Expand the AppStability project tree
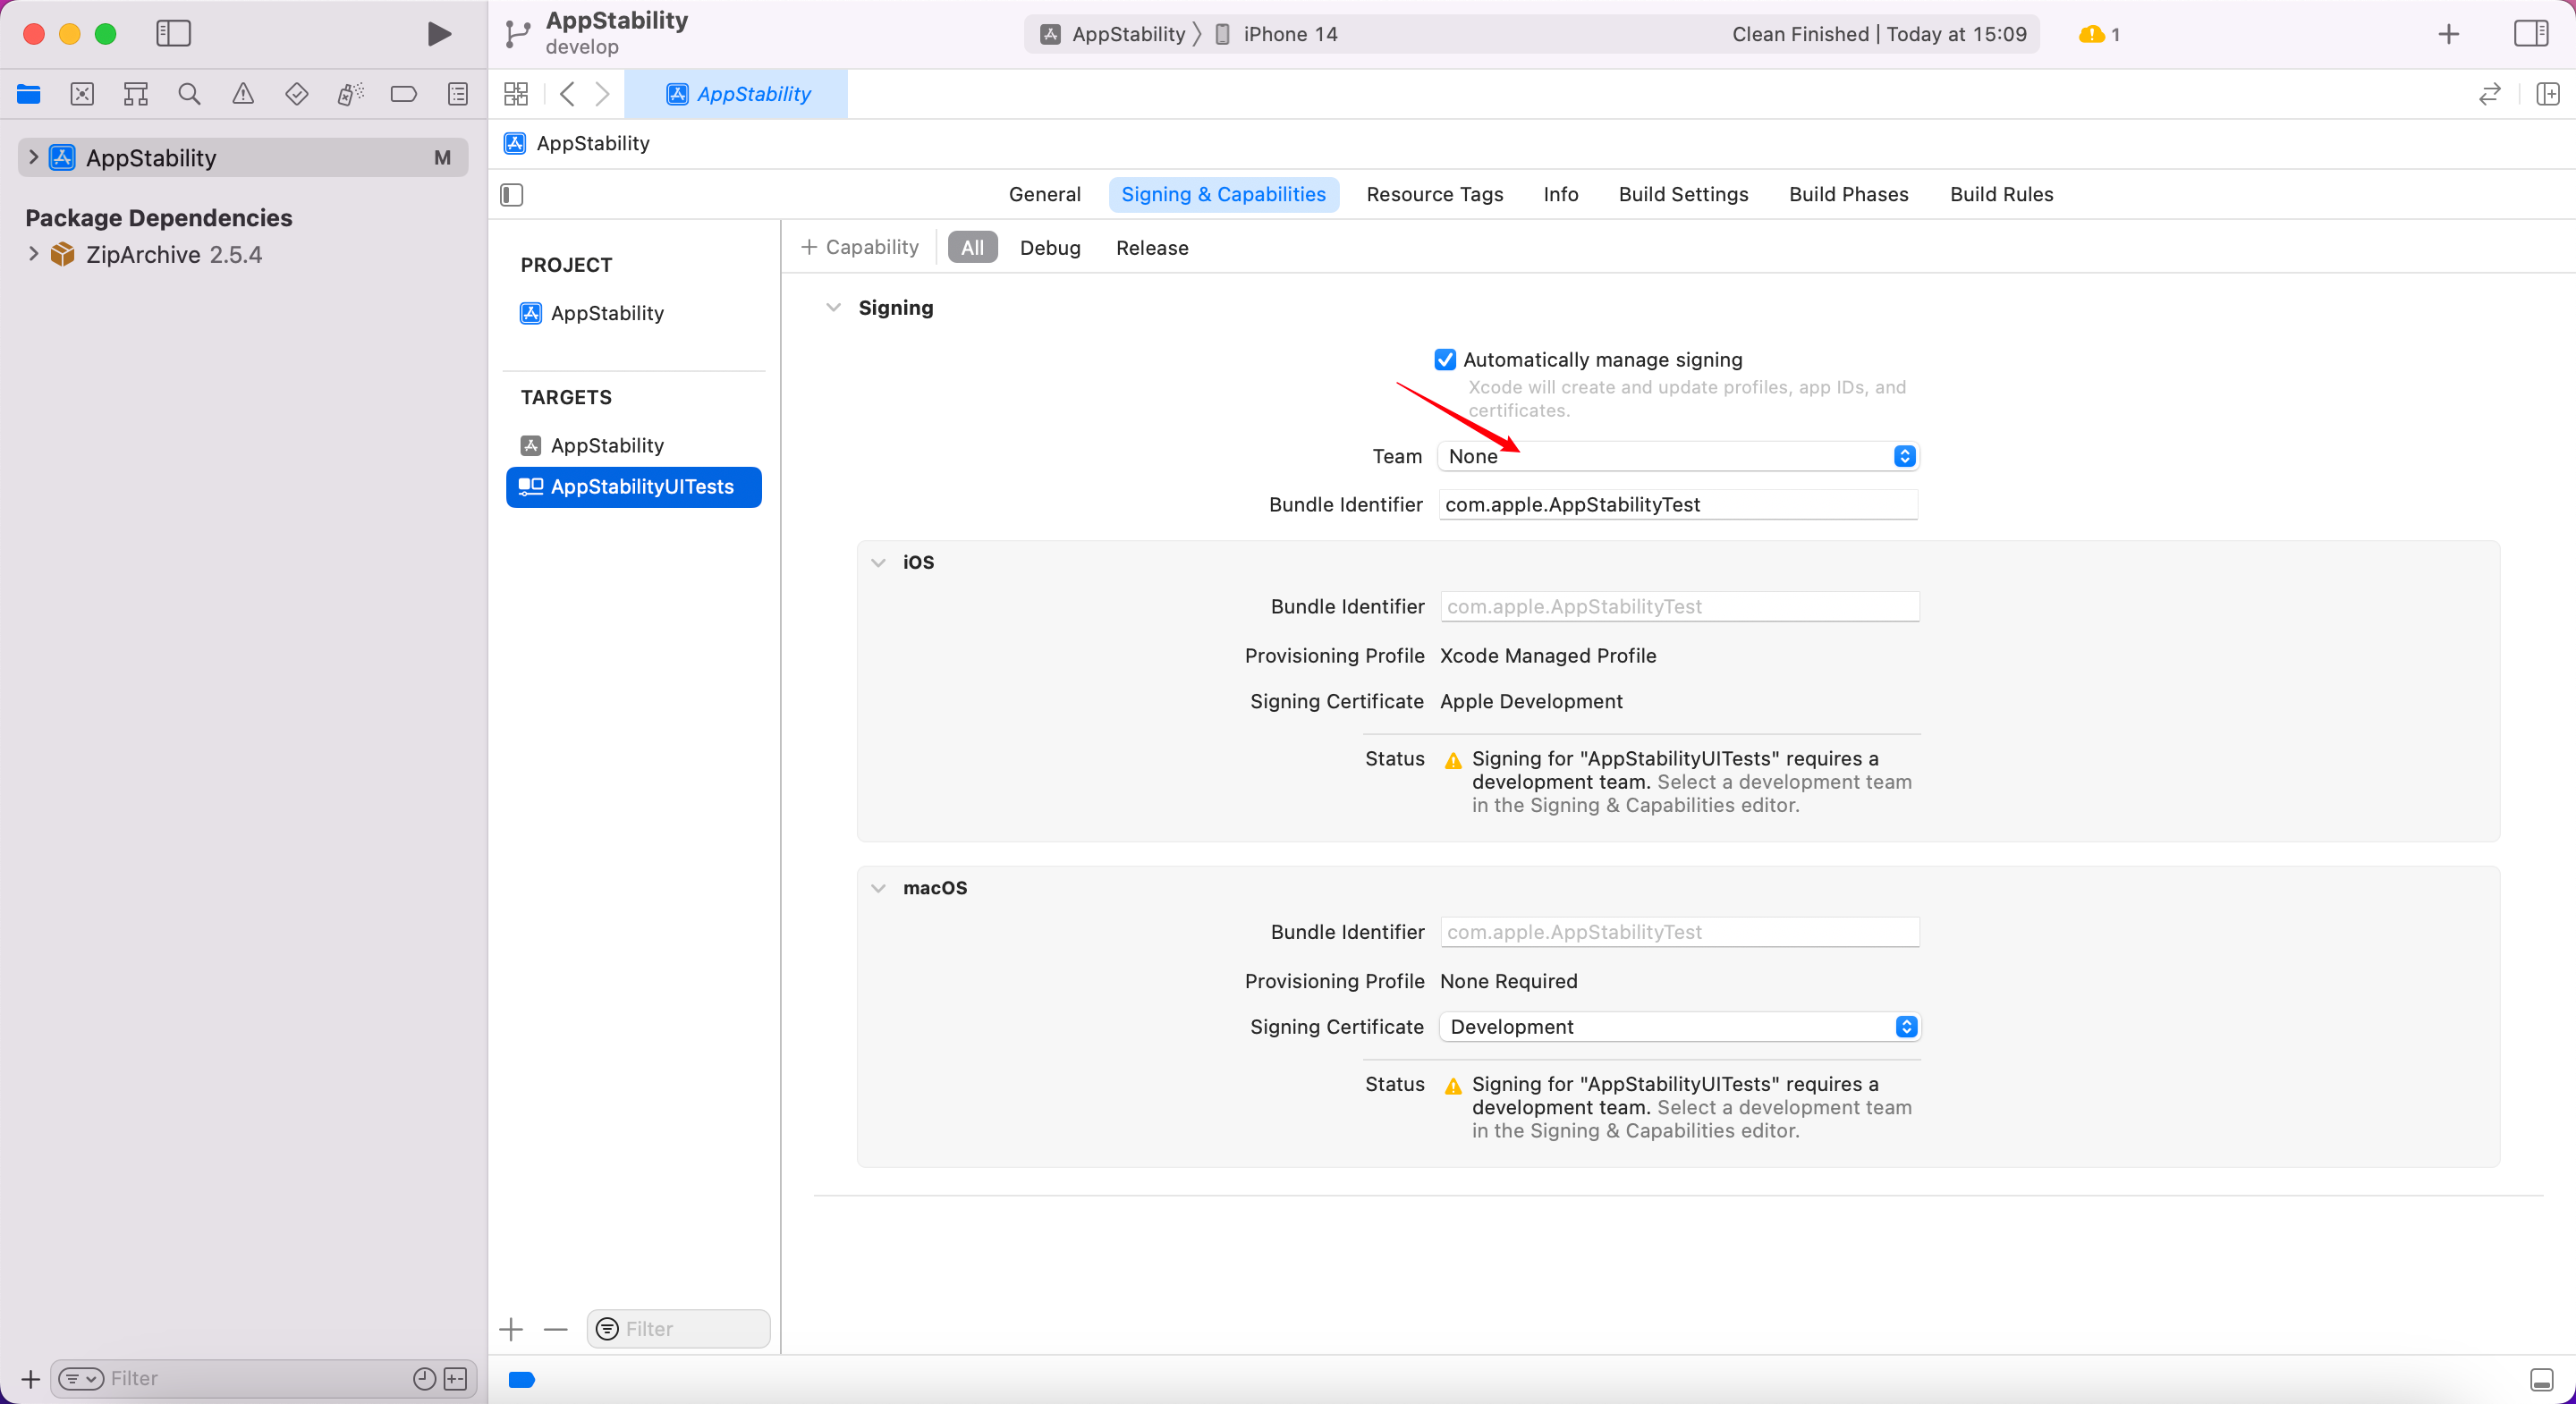Viewport: 2576px width, 1404px height. coord(33,157)
